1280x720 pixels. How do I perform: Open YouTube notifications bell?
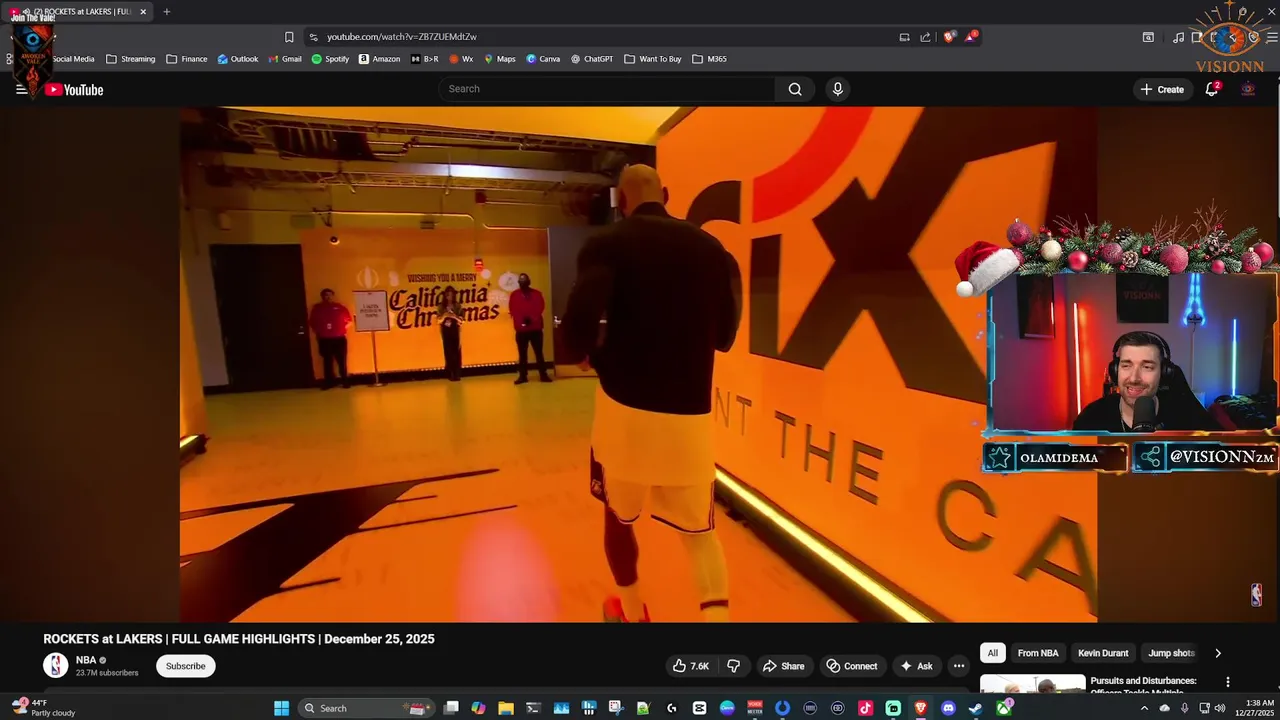click(x=1211, y=89)
